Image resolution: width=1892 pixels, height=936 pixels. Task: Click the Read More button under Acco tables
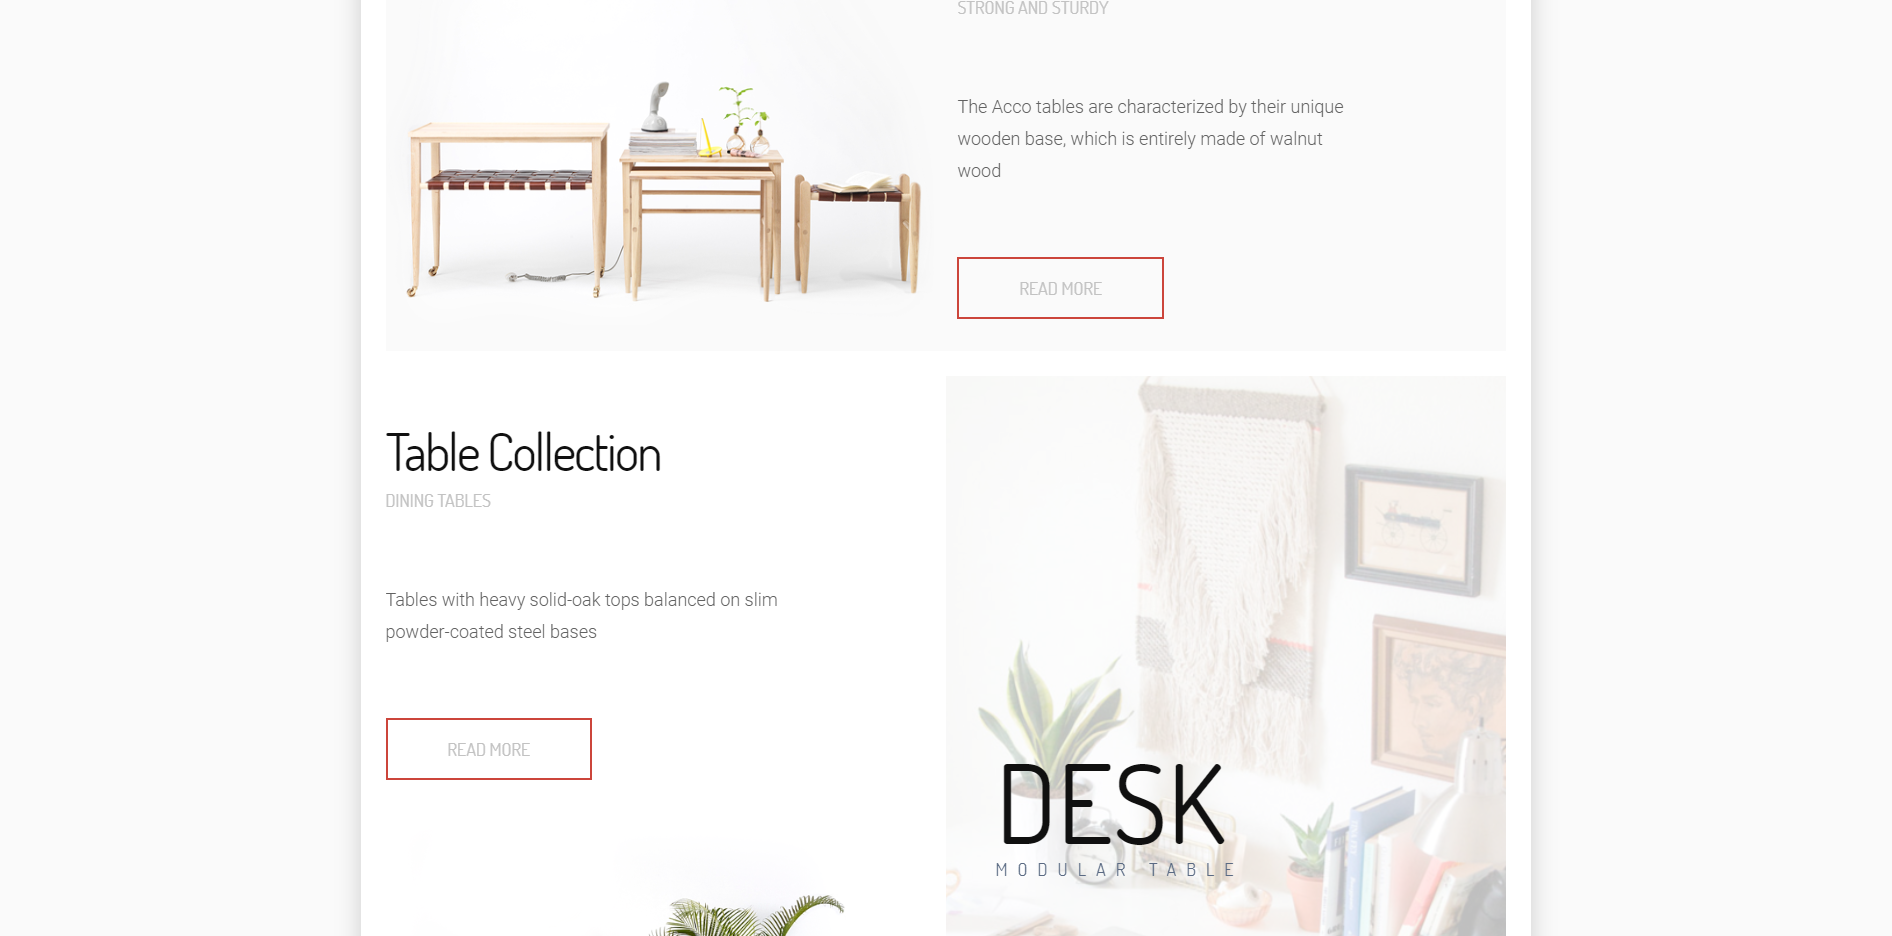point(1060,288)
